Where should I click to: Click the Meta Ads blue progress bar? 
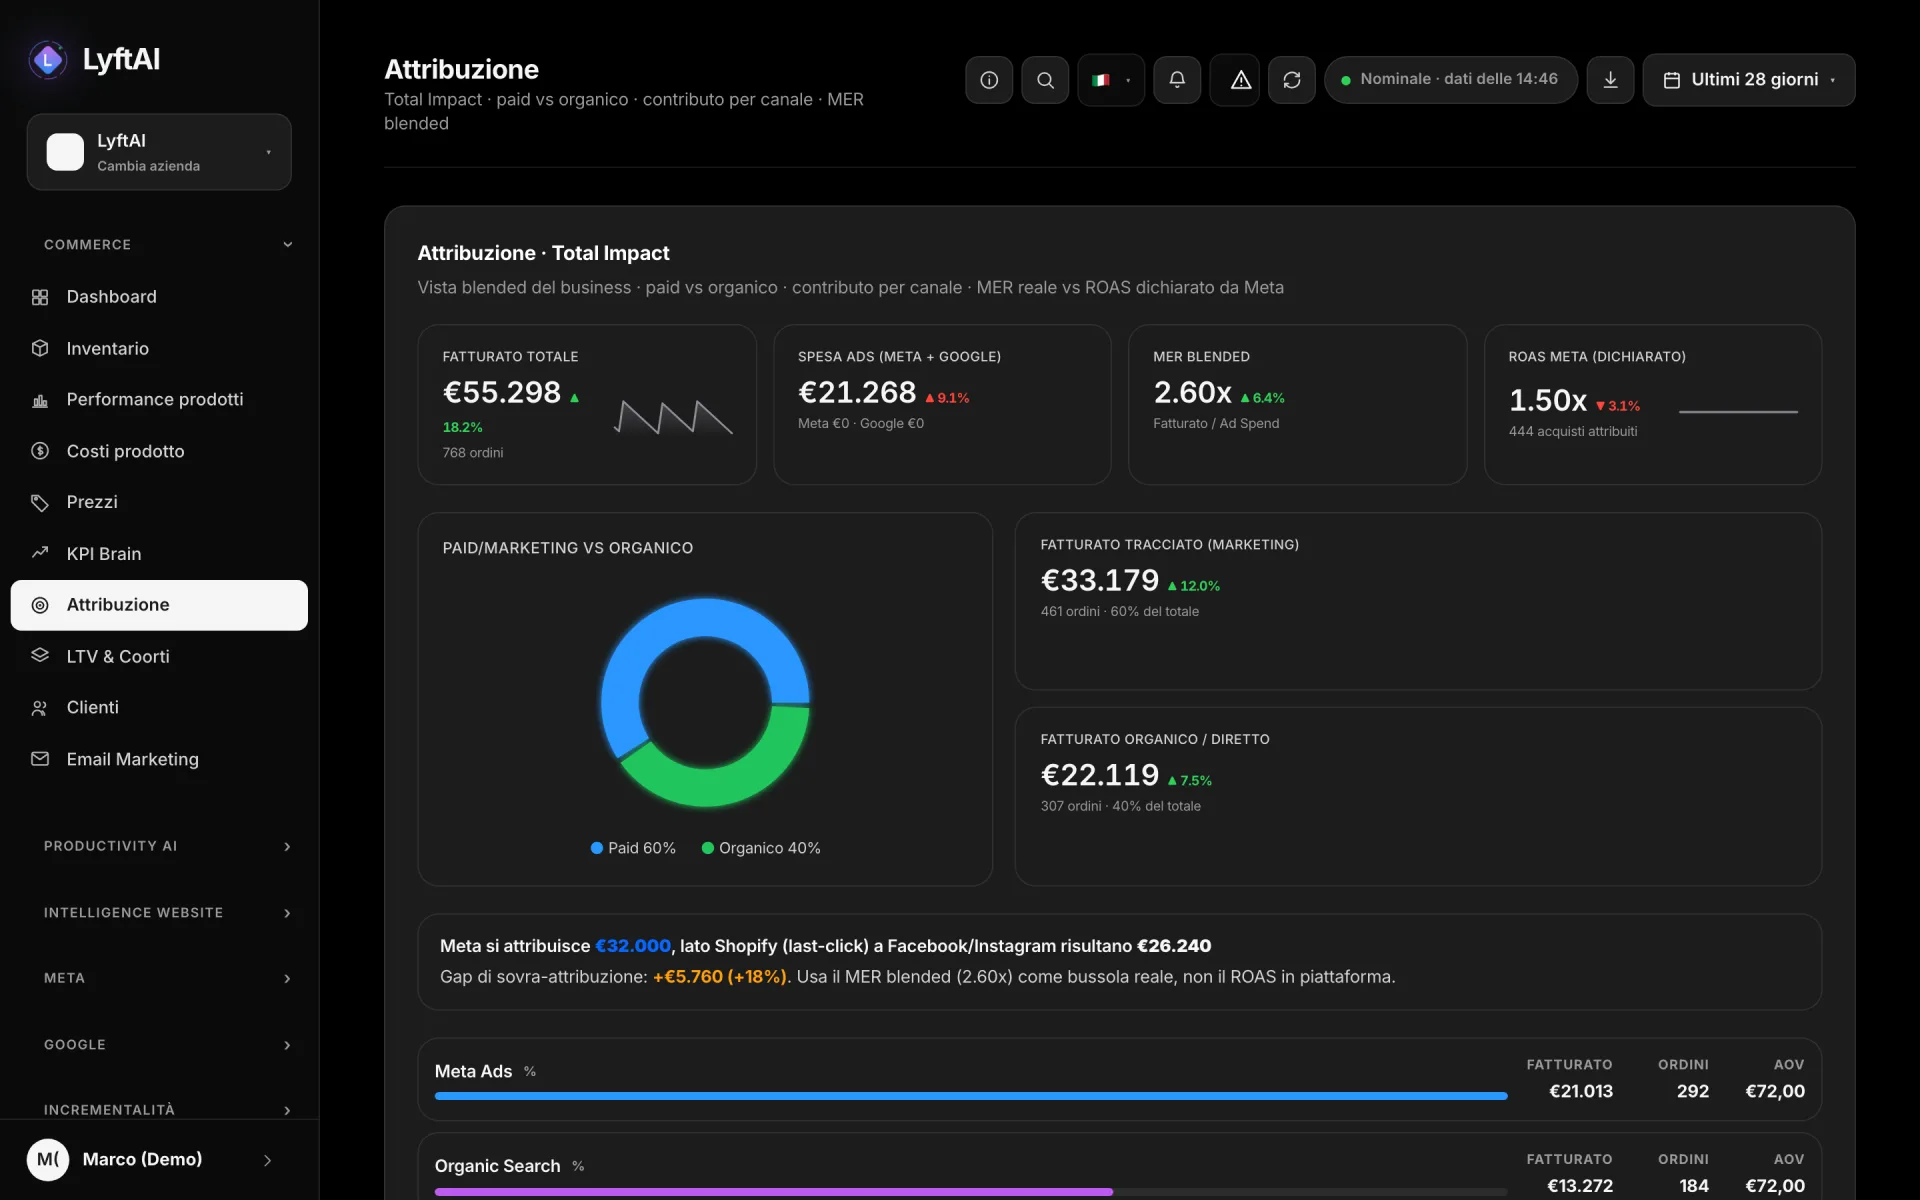tap(971, 1096)
